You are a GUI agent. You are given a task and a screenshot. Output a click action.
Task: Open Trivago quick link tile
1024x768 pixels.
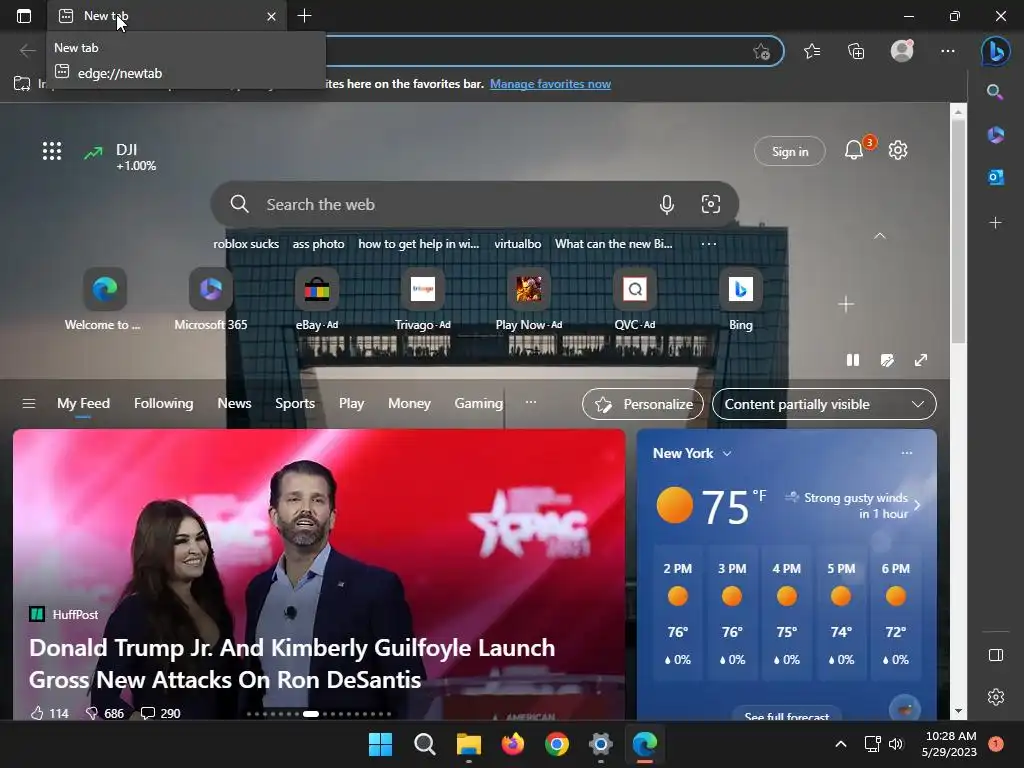click(x=423, y=300)
